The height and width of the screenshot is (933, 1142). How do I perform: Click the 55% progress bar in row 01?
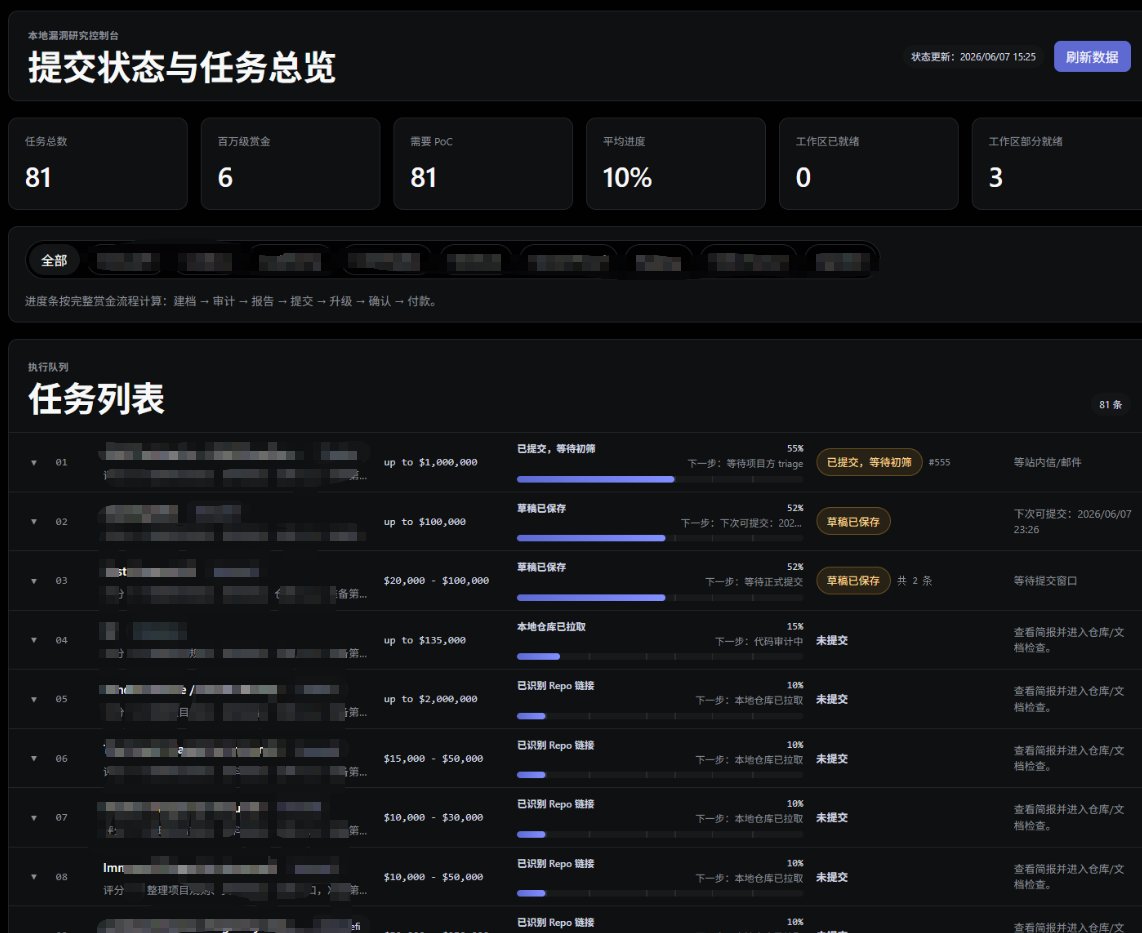(x=660, y=479)
